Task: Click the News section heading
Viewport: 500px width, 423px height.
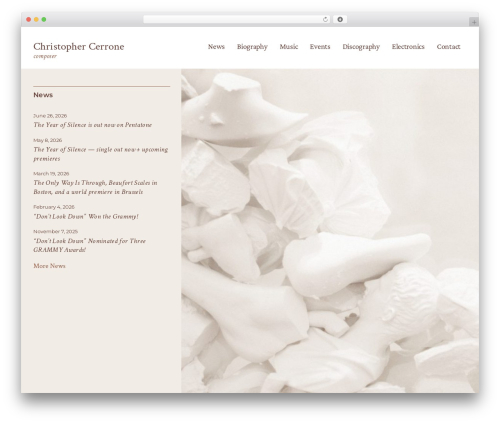Action: tap(43, 95)
